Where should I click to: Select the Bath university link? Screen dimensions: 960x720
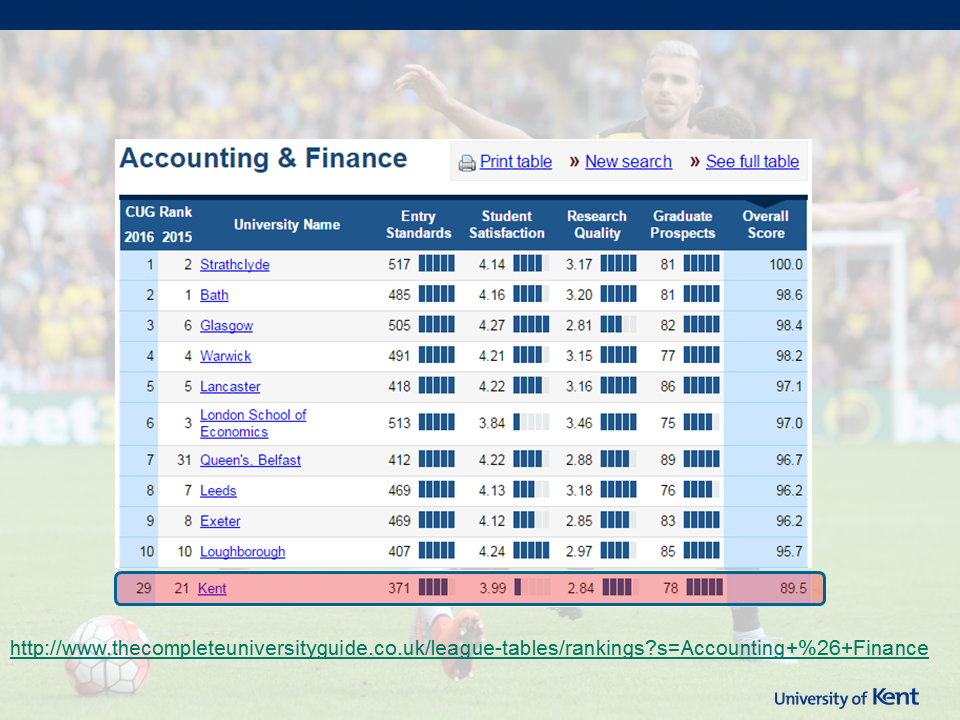[214, 295]
